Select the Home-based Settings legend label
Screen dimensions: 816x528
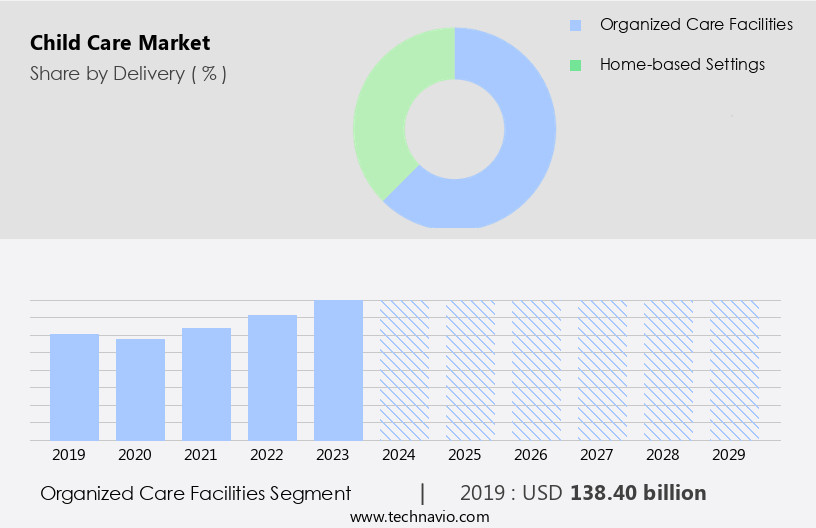[682, 64]
